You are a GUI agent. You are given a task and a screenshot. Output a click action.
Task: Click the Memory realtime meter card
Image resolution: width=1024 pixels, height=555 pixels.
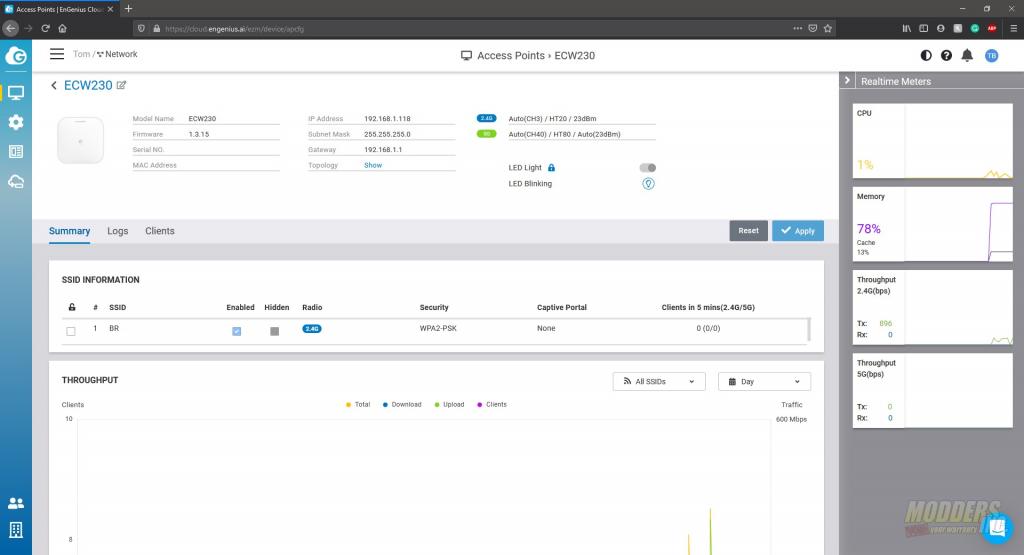pos(933,225)
